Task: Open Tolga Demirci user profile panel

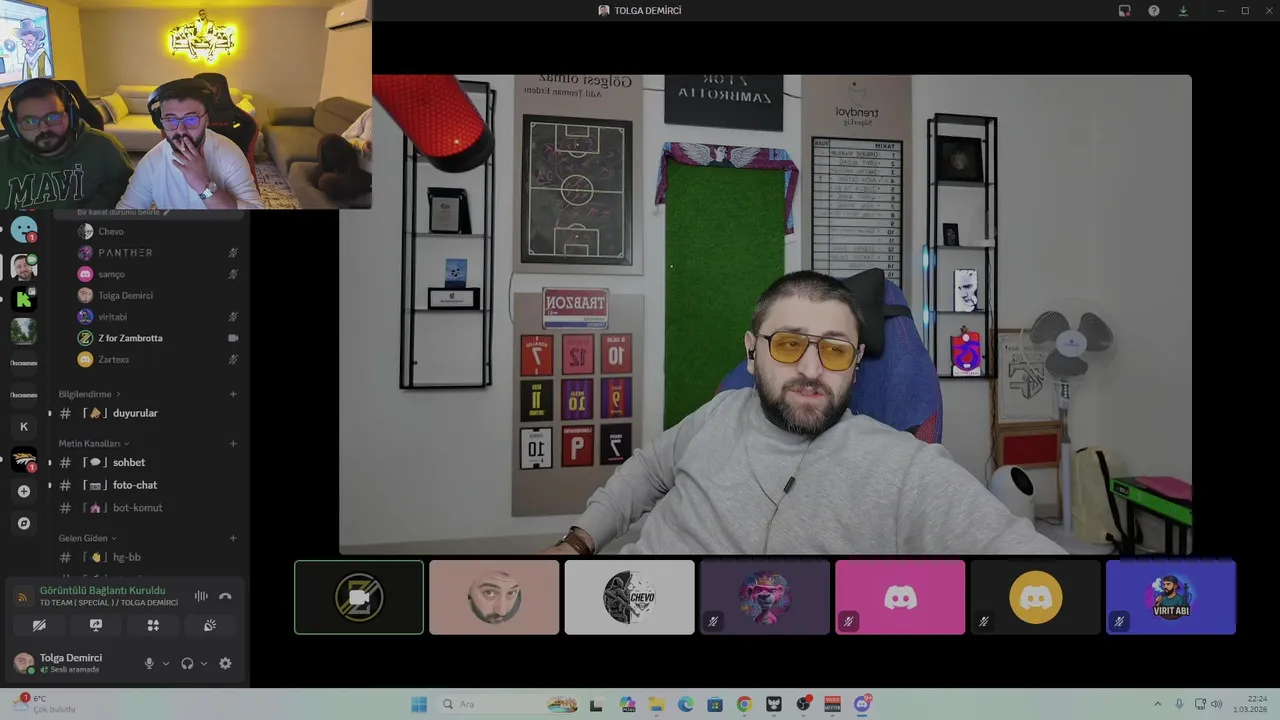Action: coord(70,663)
